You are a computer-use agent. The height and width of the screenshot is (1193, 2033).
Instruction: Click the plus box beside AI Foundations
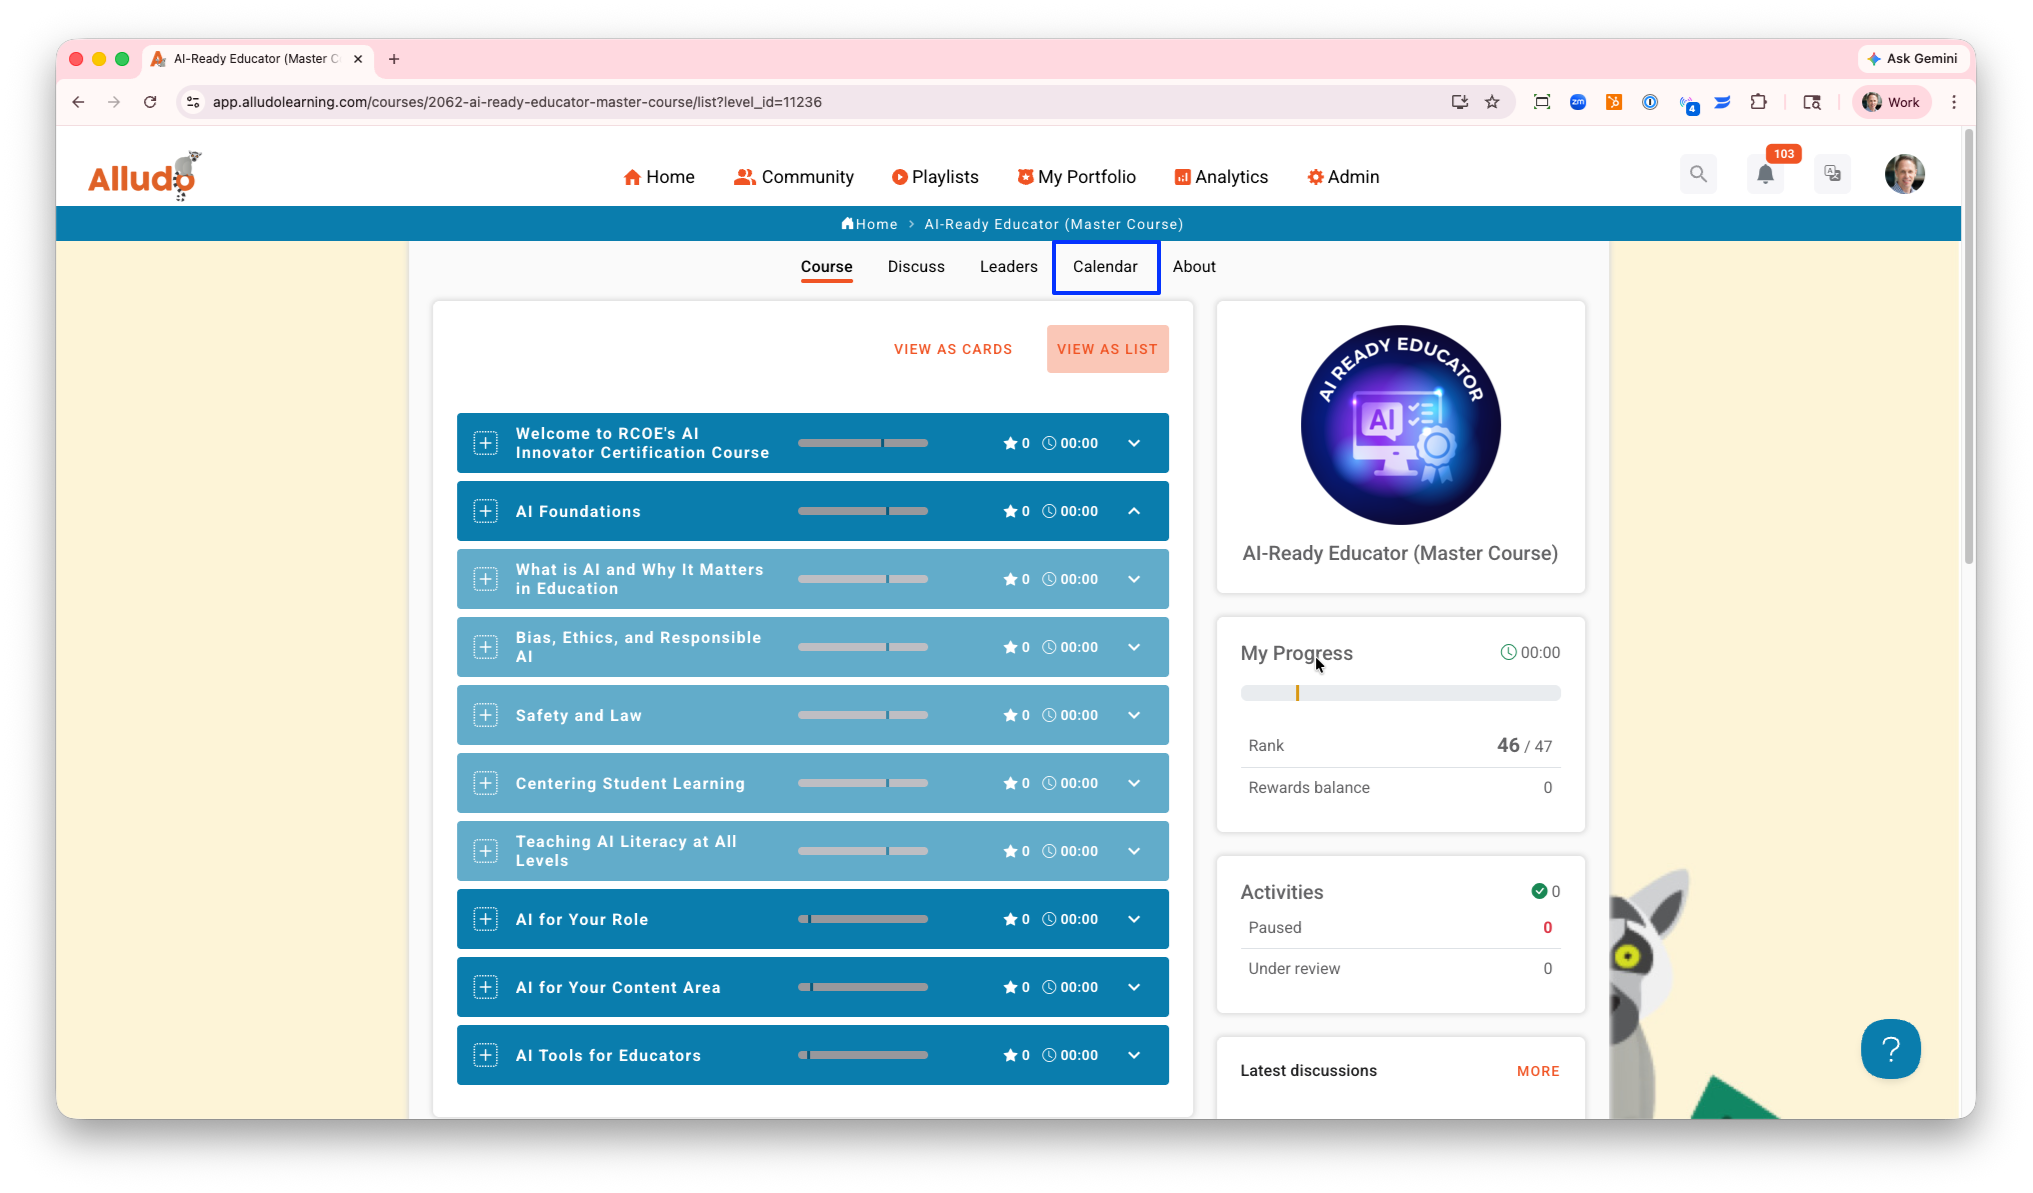point(485,511)
